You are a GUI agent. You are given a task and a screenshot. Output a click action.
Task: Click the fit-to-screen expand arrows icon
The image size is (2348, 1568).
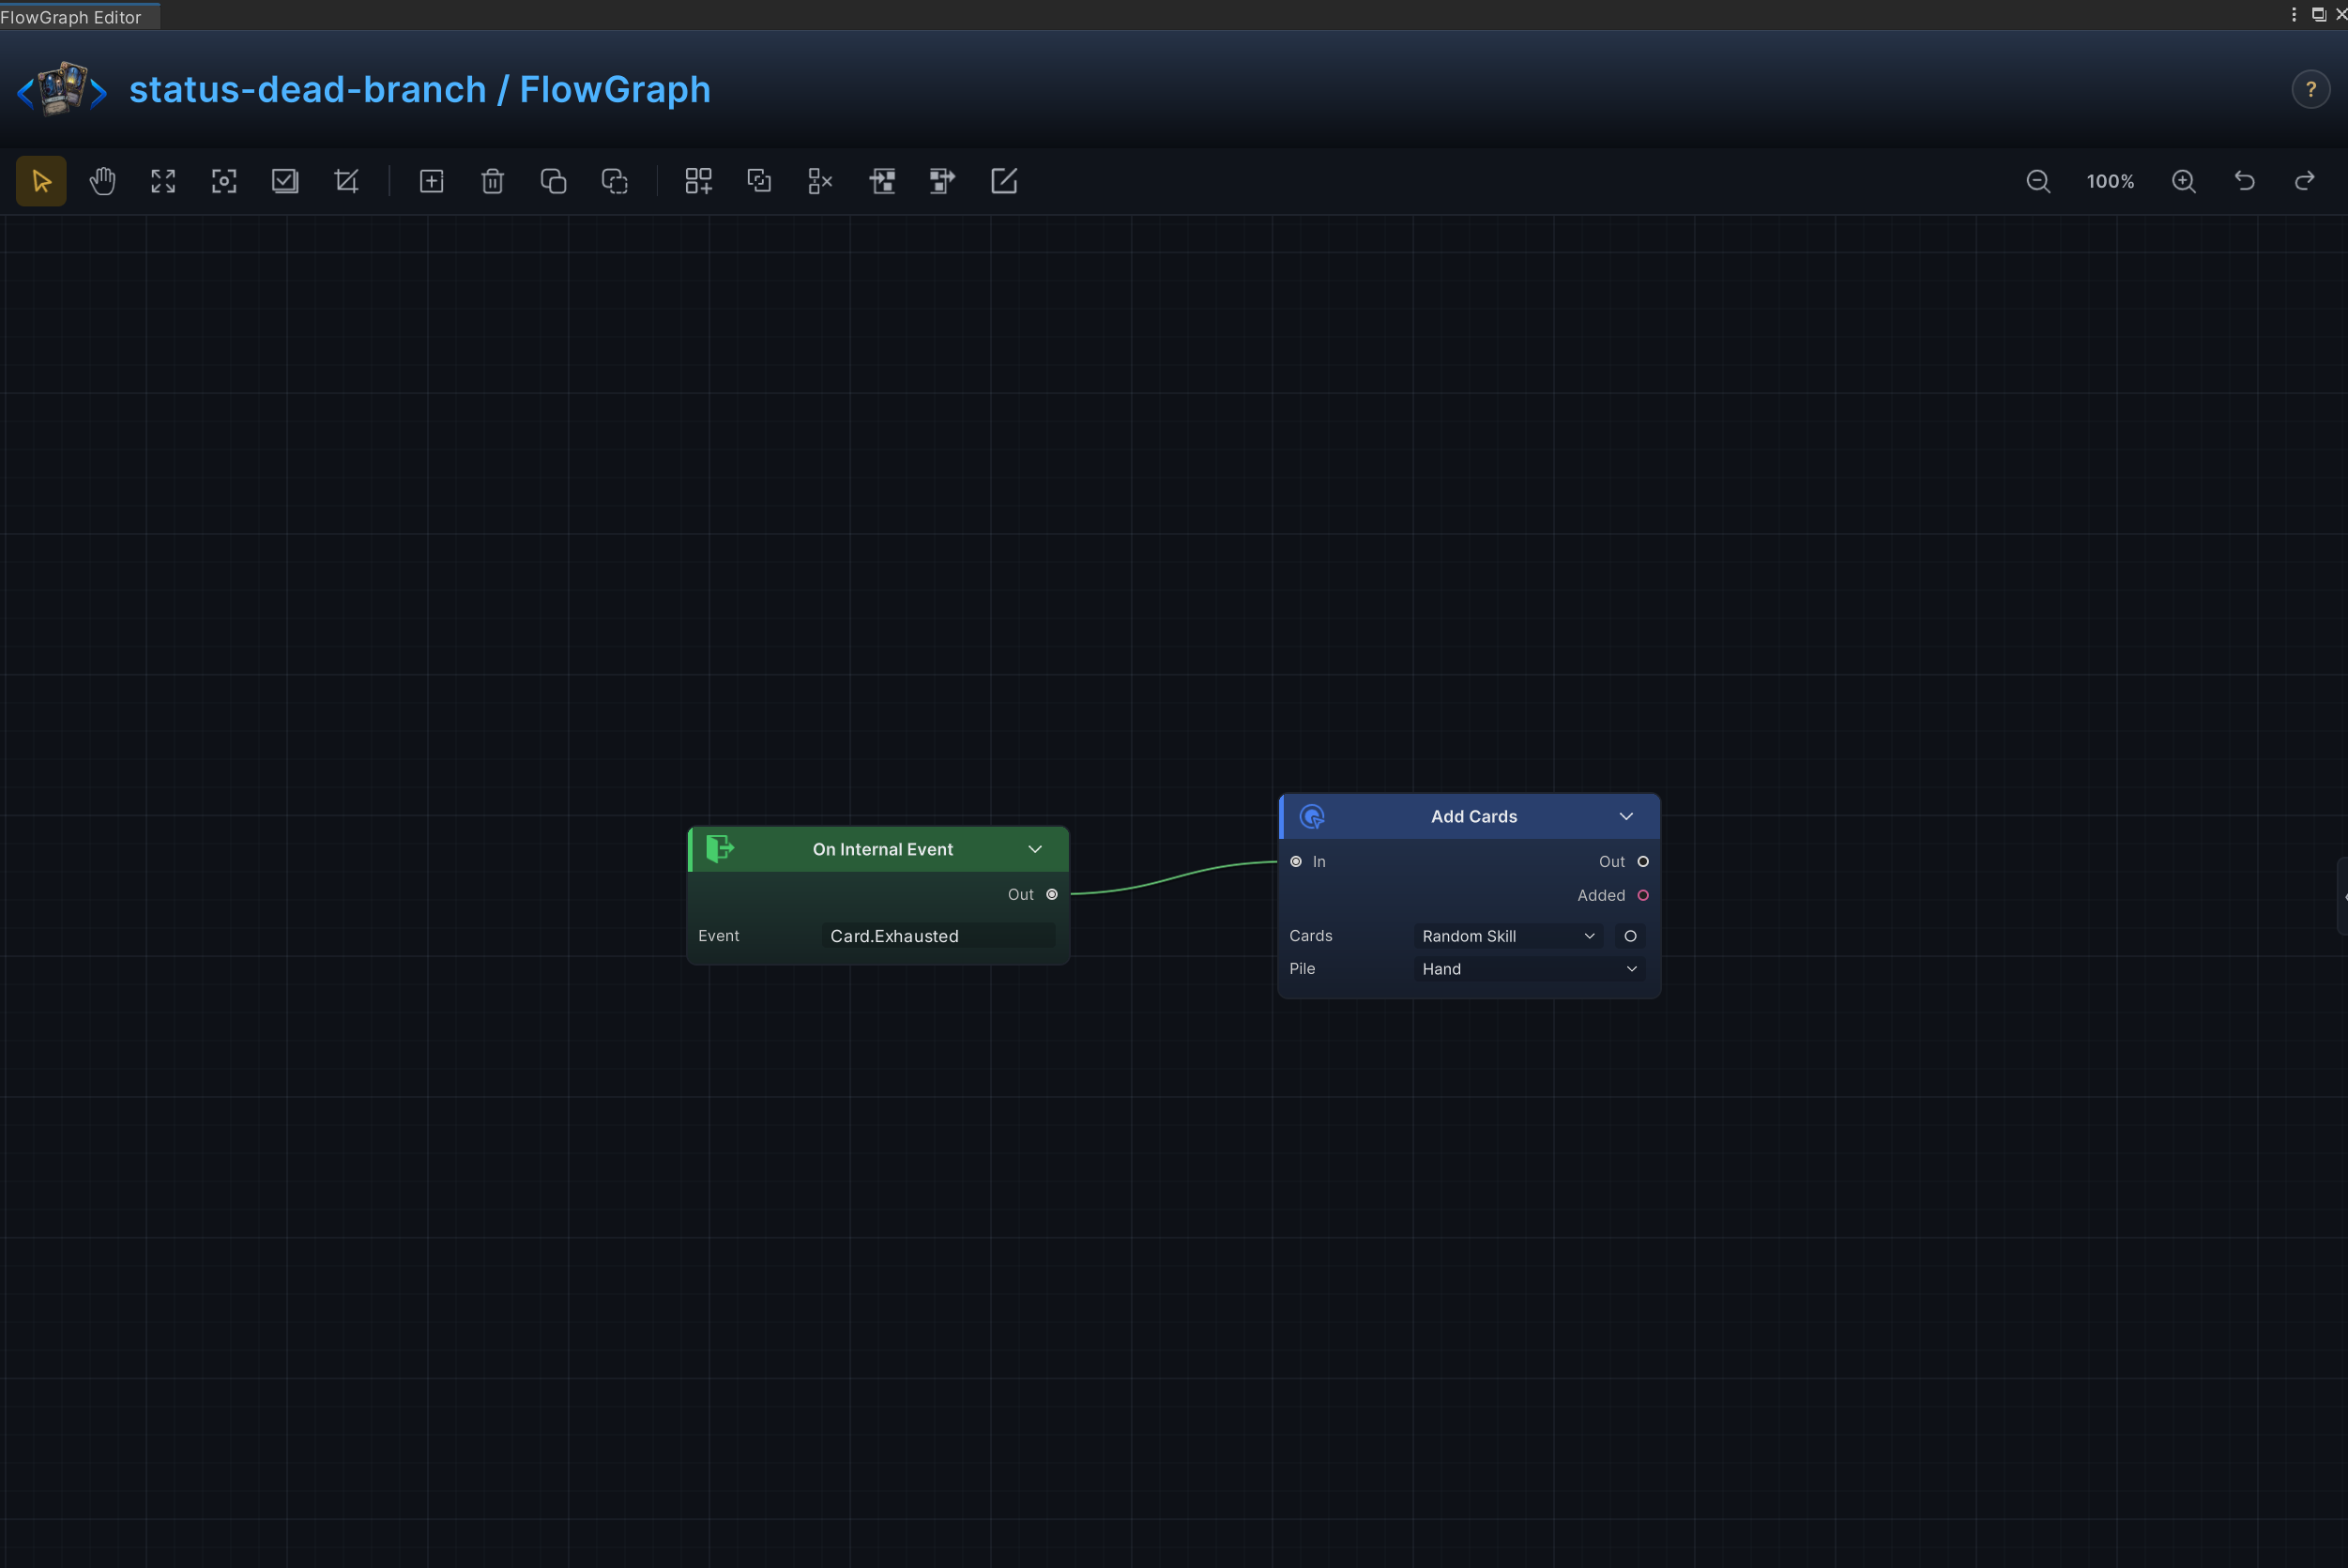(163, 181)
